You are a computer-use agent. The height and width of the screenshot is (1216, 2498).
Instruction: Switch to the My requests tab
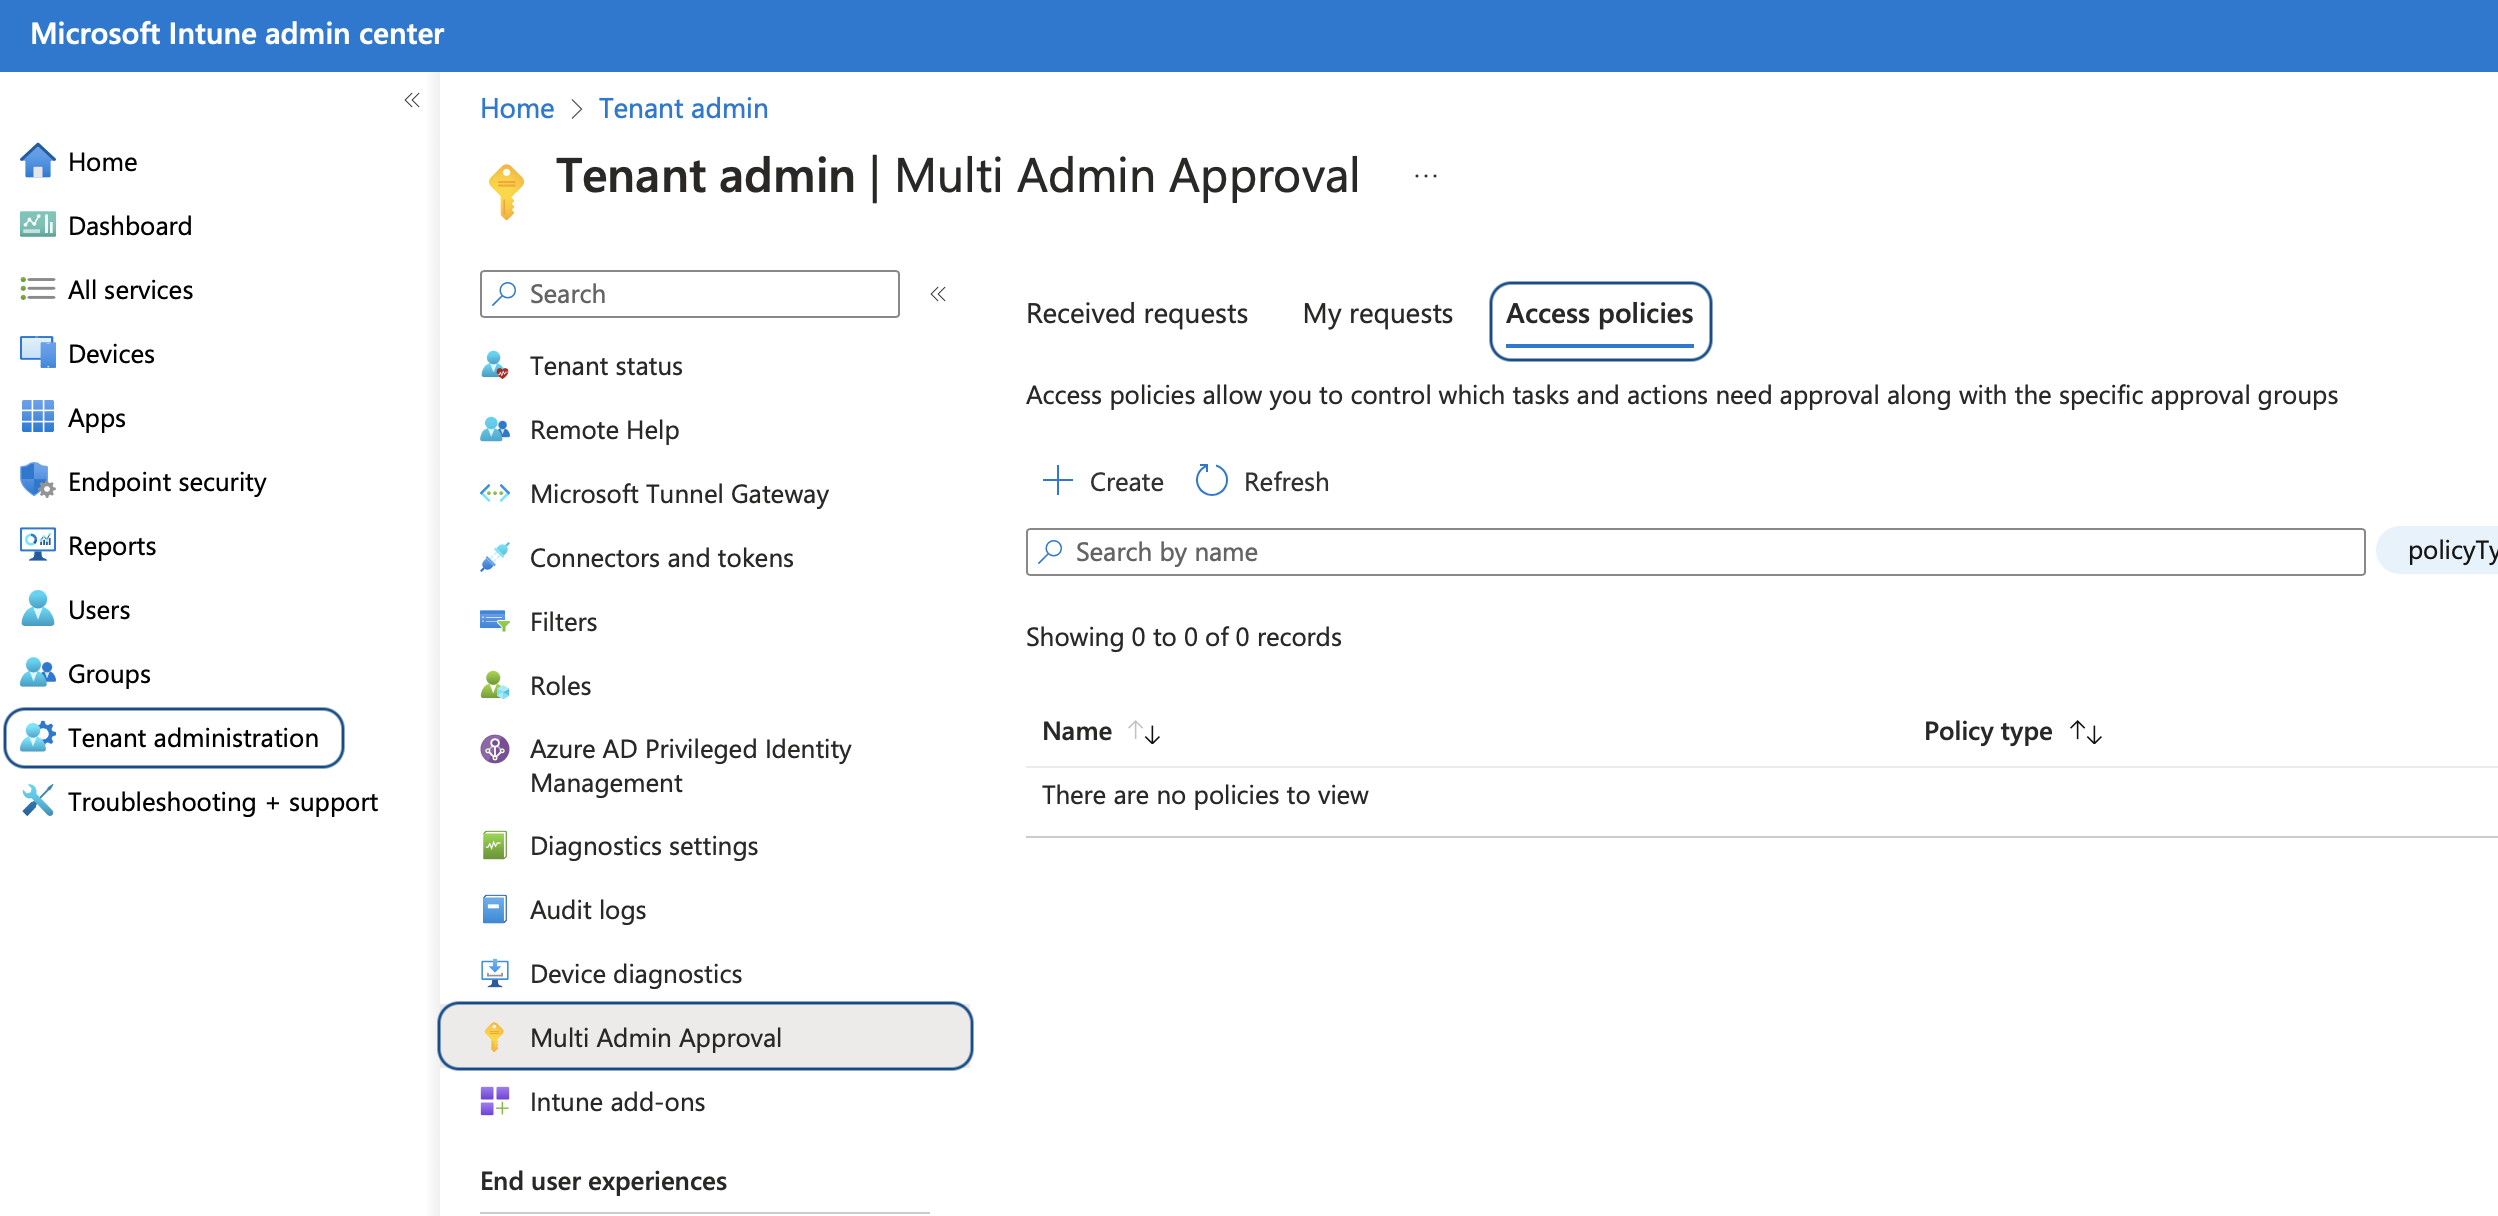1378,314
